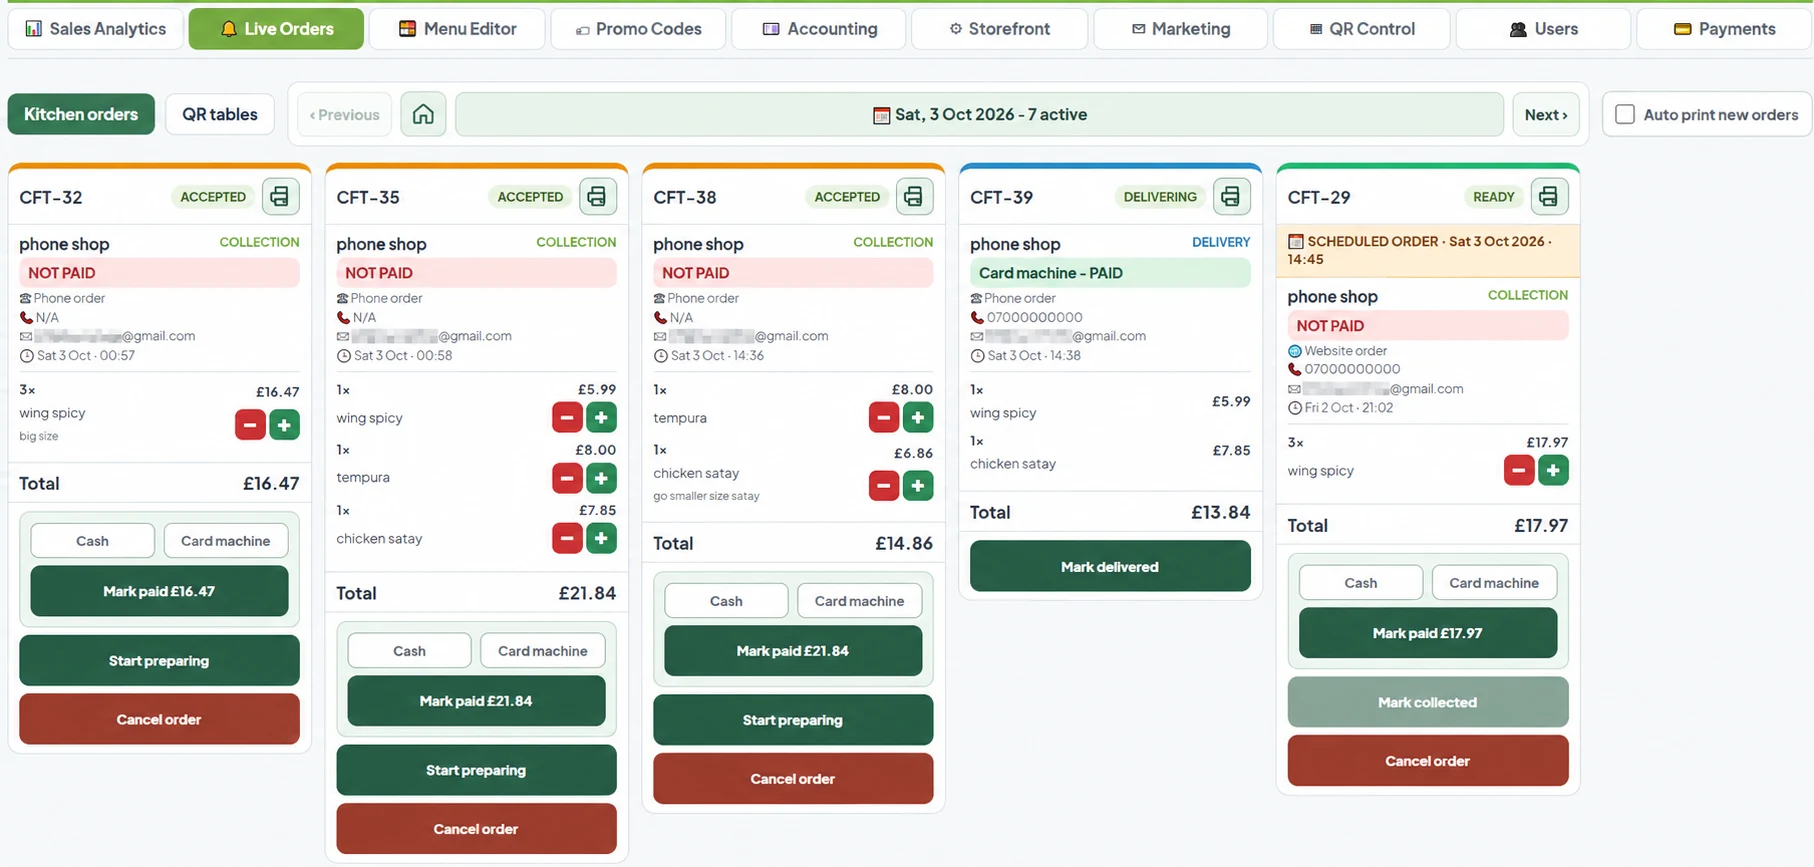Increase tempura quantity in CFT-35
Viewport: 1814px width, 867px height.
[601, 478]
